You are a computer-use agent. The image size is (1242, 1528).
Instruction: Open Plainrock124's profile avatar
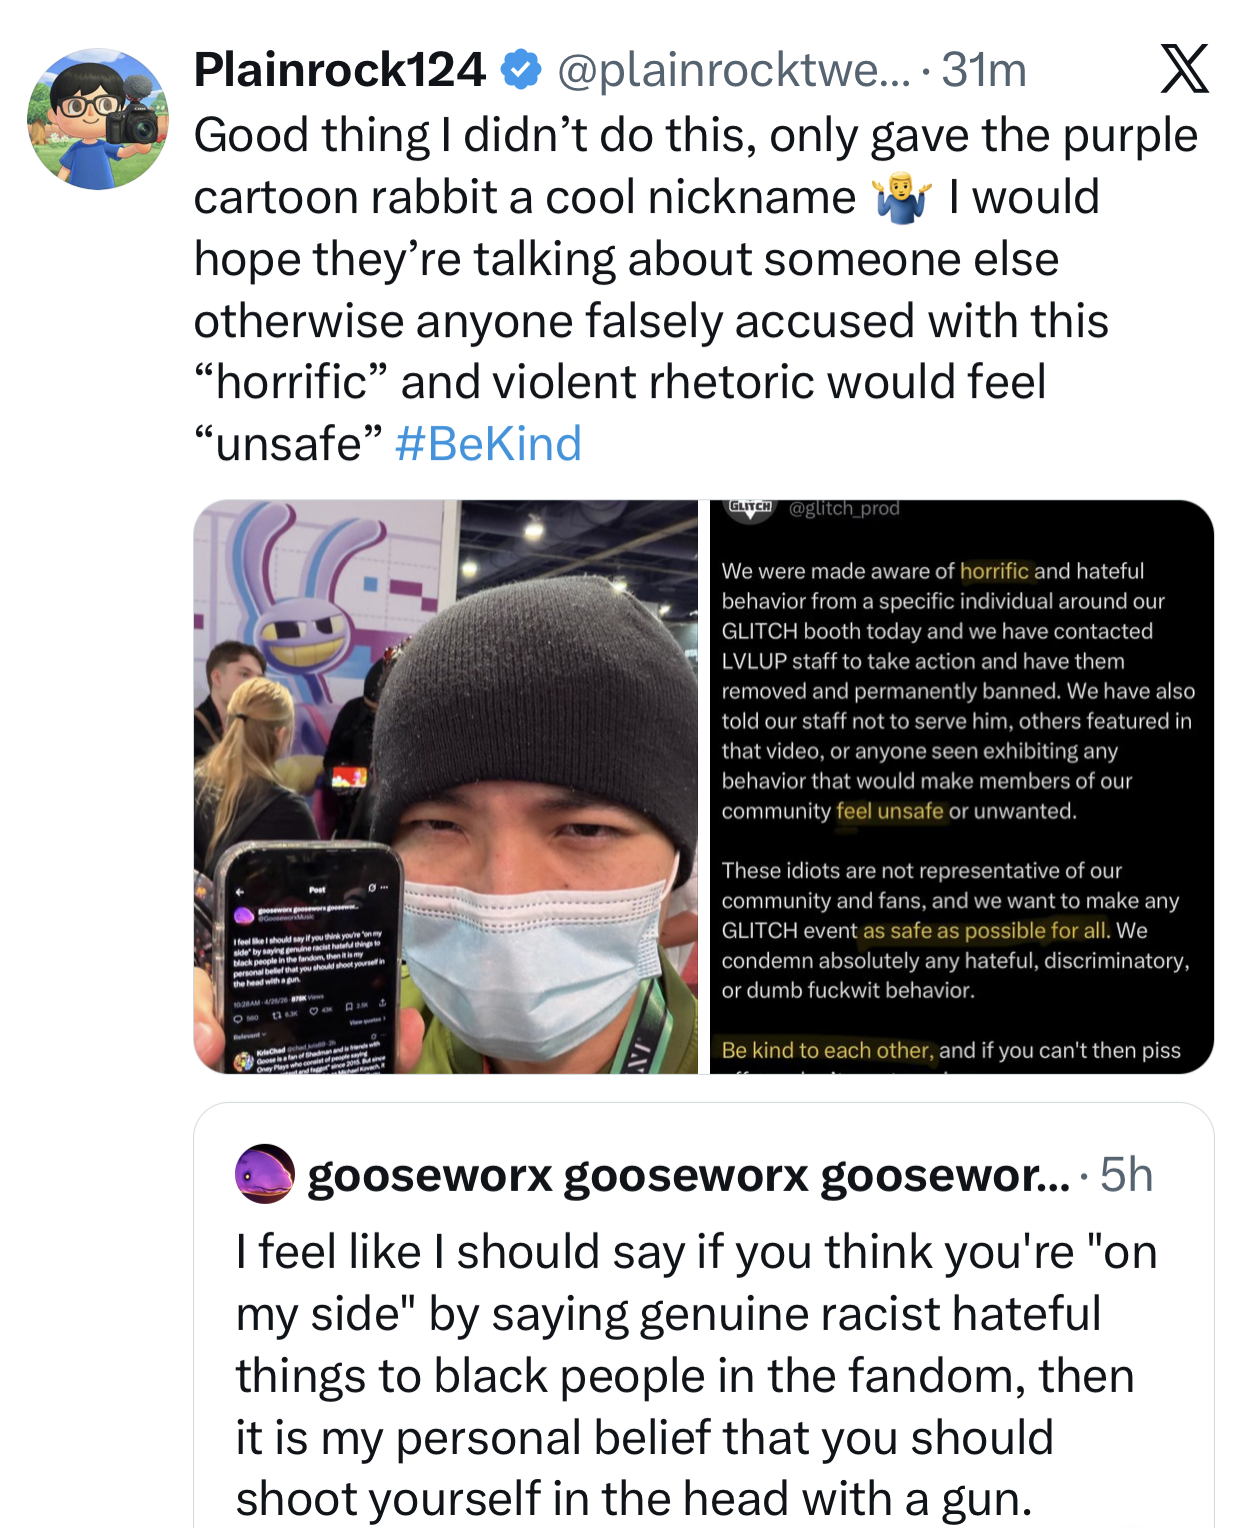click(x=97, y=119)
